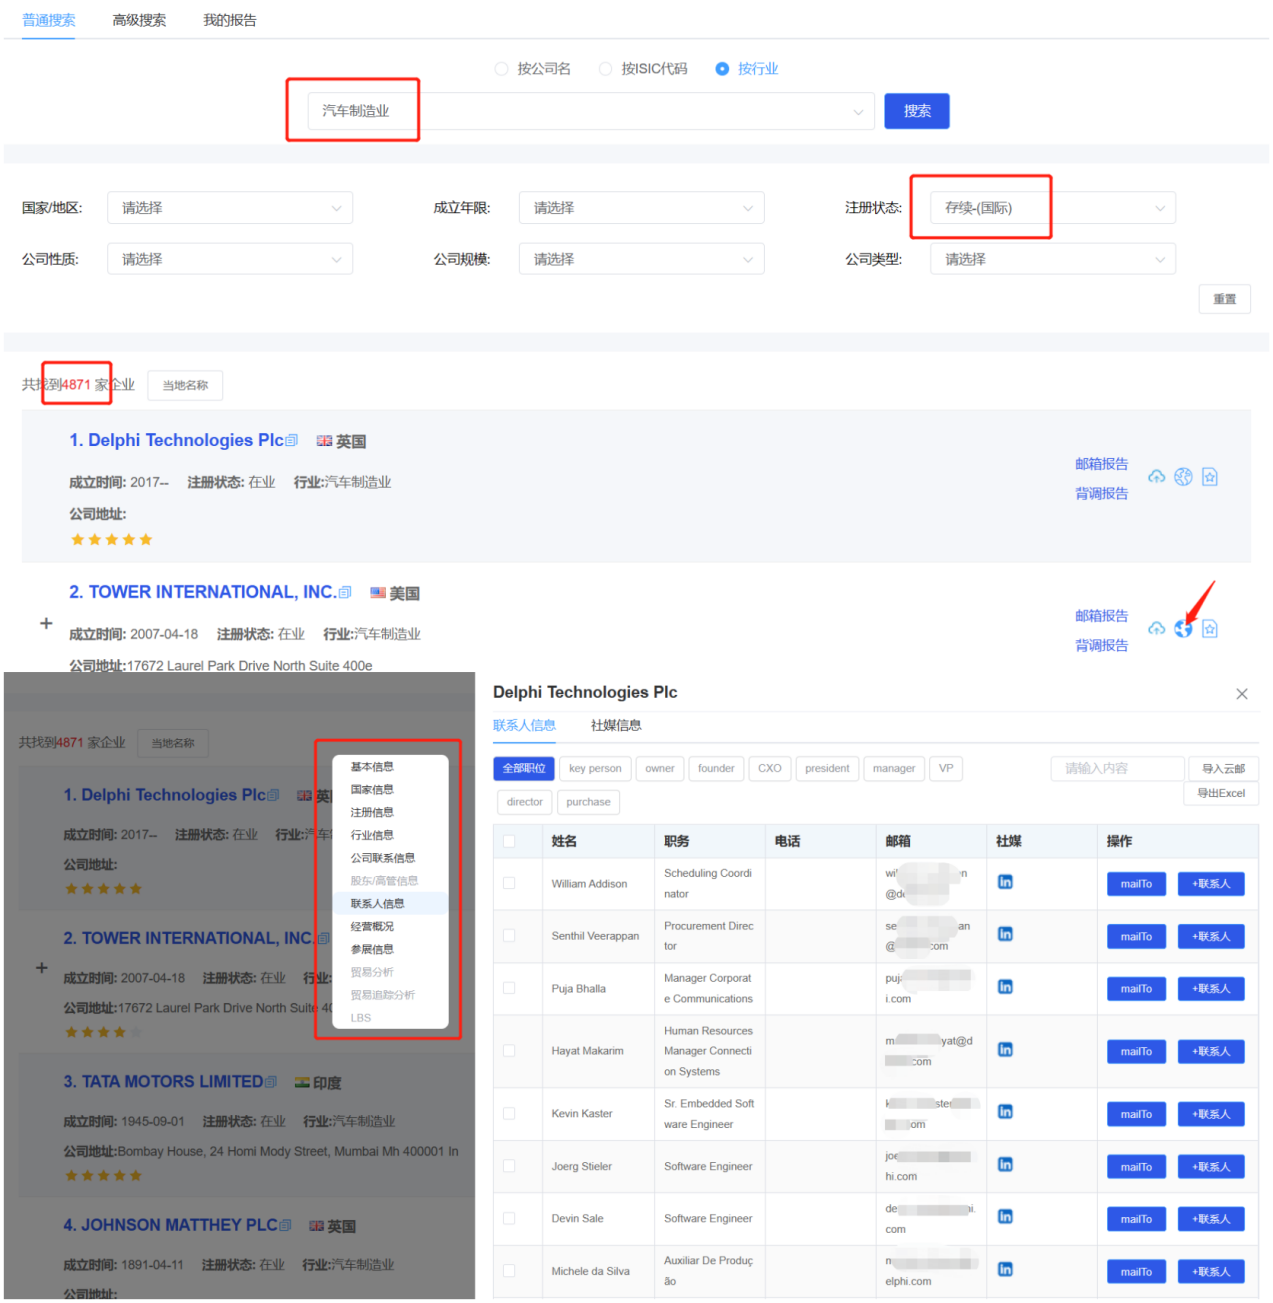Screen dimensions: 1273x1303
Task: Copy TOWER INTERNATIONAL name icon in top list
Action: 345,592
